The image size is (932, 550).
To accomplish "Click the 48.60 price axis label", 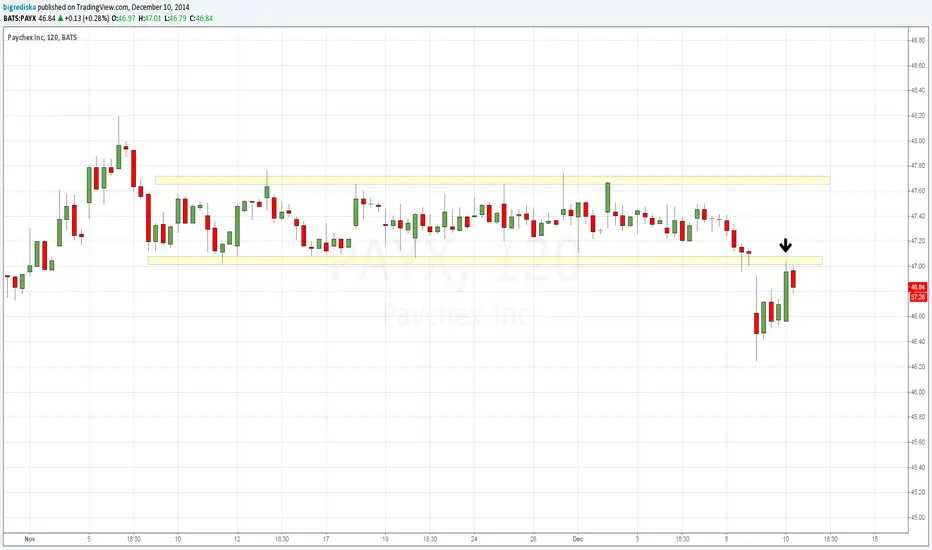I will (918, 65).
